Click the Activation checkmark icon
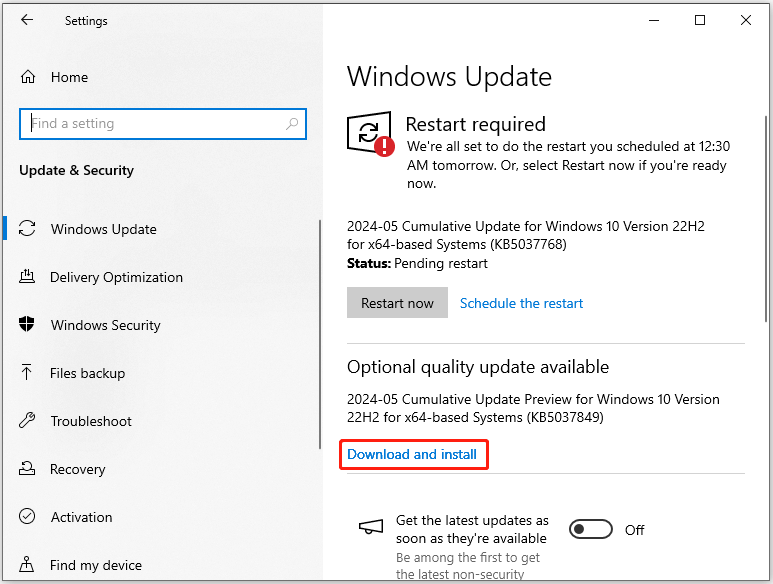This screenshot has height=584, width=773. click(x=27, y=516)
